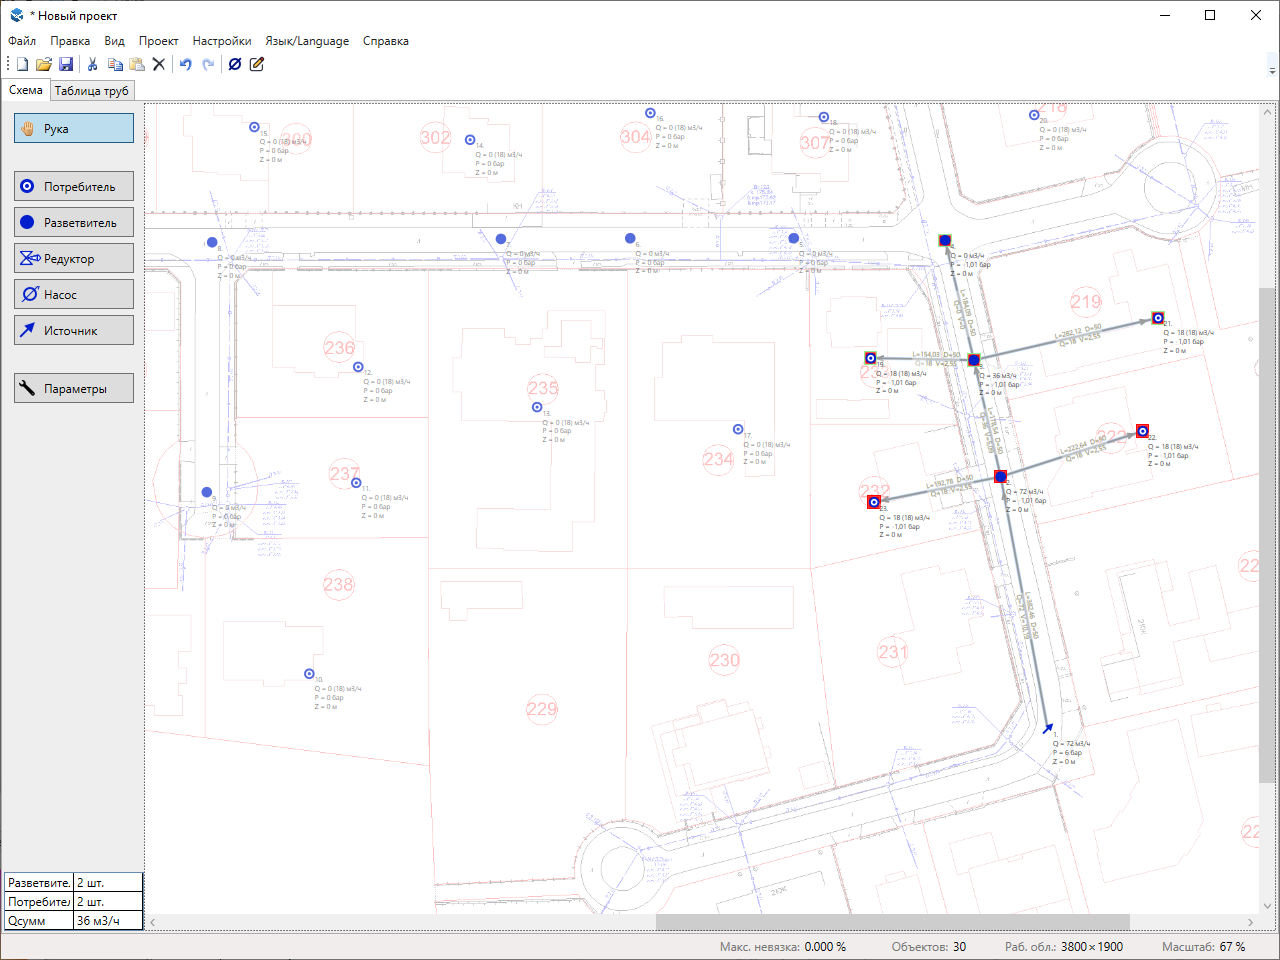Undo the last action
The height and width of the screenshot is (960, 1280).
point(185,64)
